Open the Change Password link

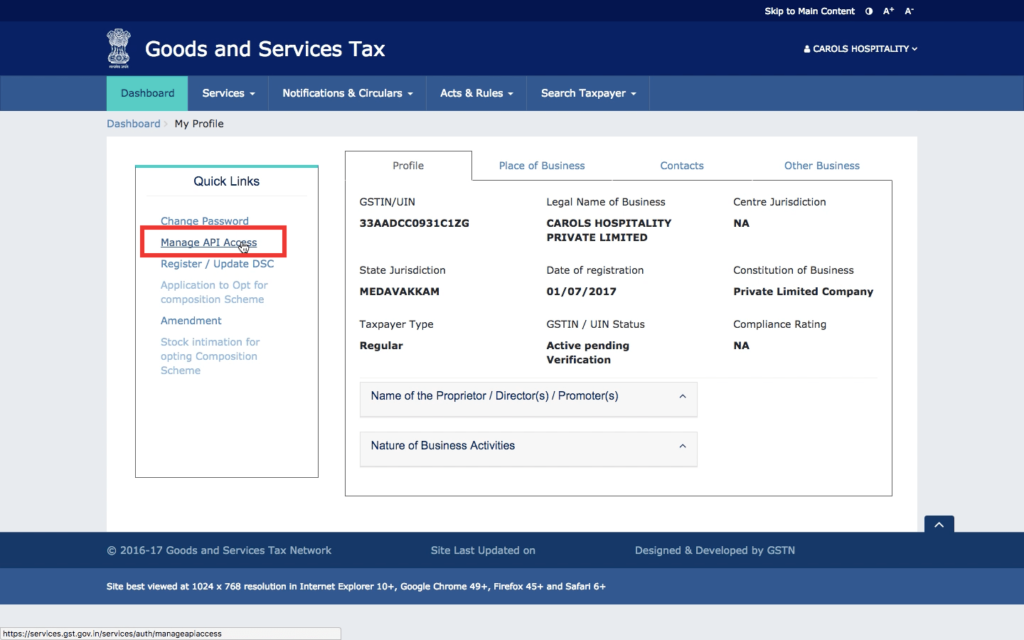click(204, 221)
